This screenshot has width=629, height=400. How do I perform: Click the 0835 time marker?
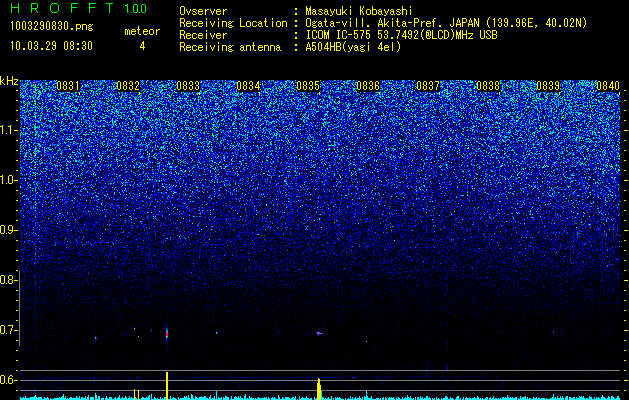(308, 86)
